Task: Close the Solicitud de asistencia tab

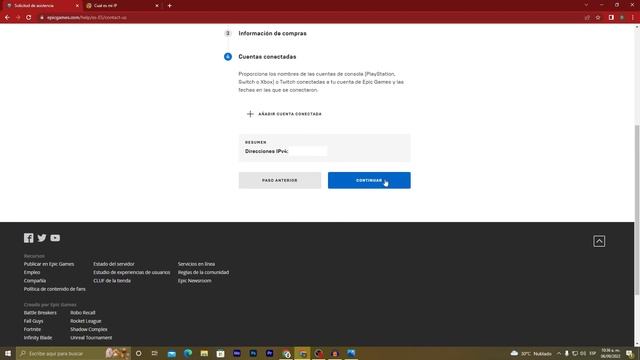Action: click(x=77, y=6)
